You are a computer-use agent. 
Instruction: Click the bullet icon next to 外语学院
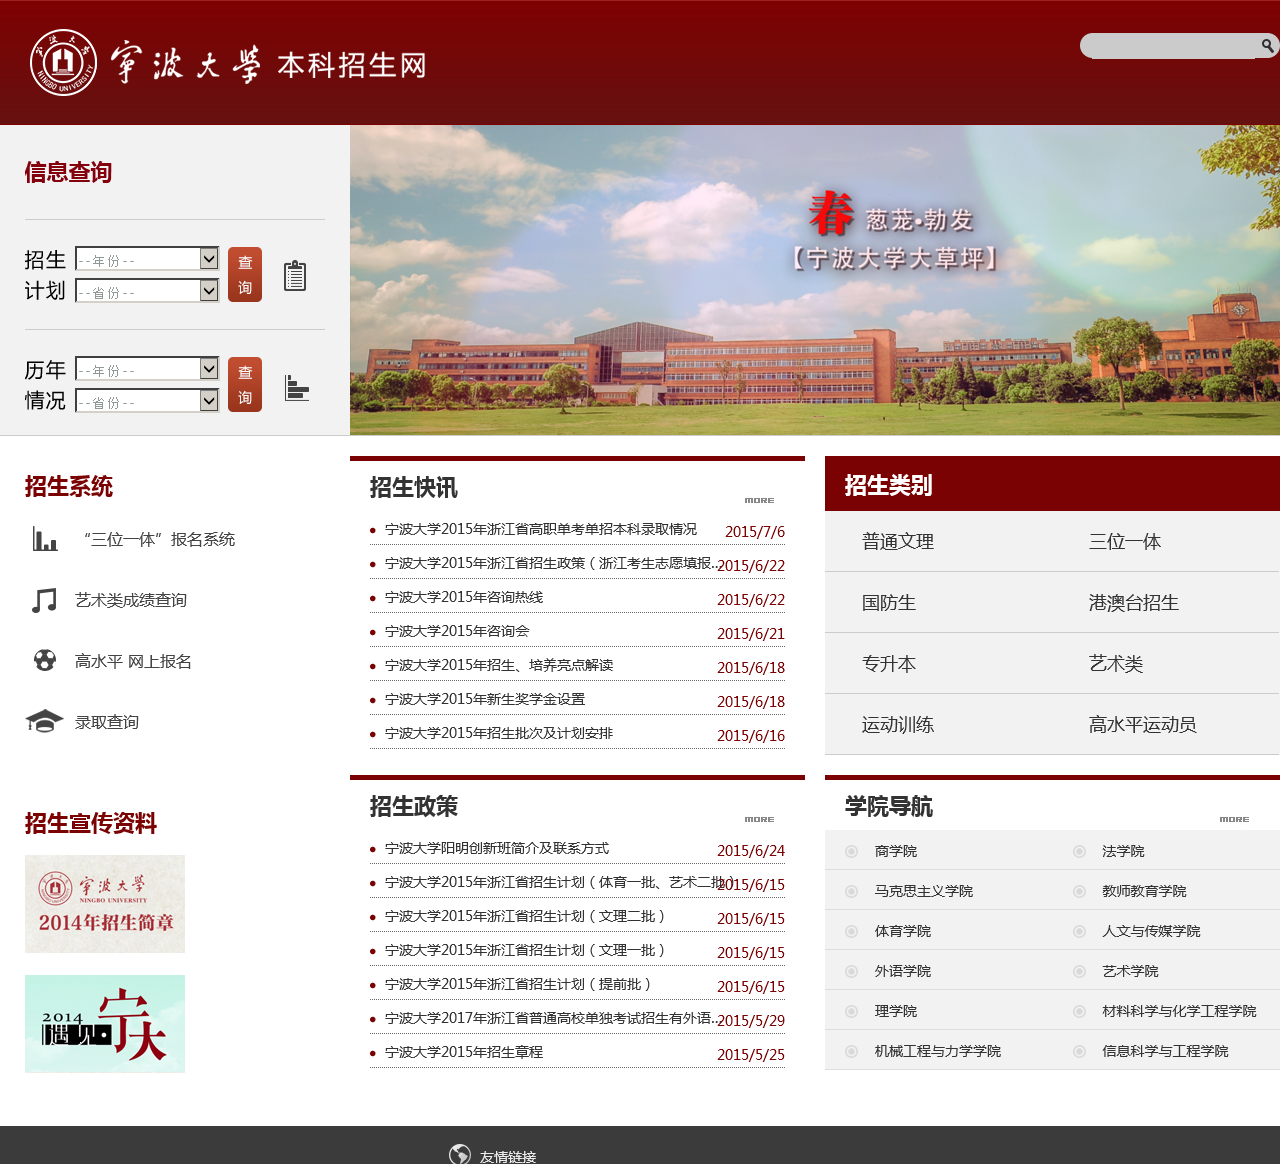tap(851, 971)
